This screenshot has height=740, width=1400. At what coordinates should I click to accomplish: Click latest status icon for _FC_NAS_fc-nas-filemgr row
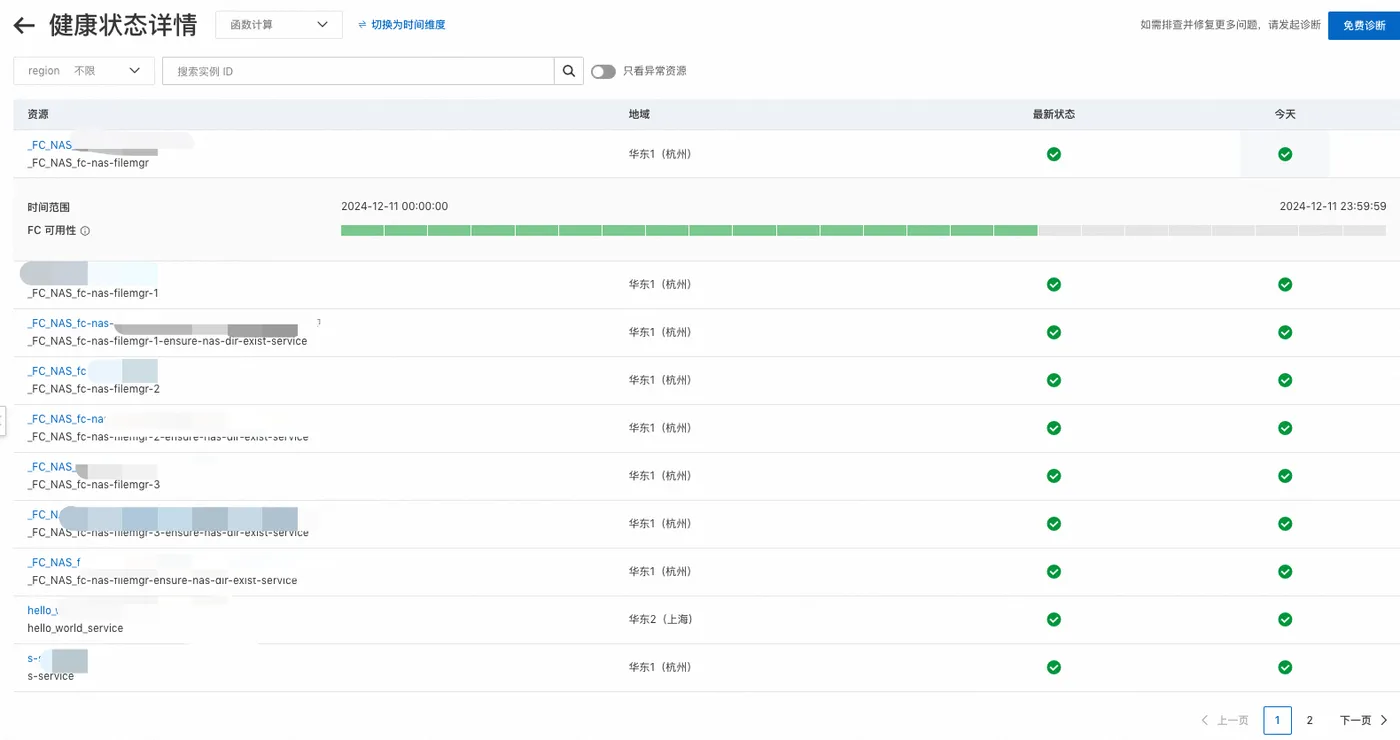pyautogui.click(x=1053, y=154)
